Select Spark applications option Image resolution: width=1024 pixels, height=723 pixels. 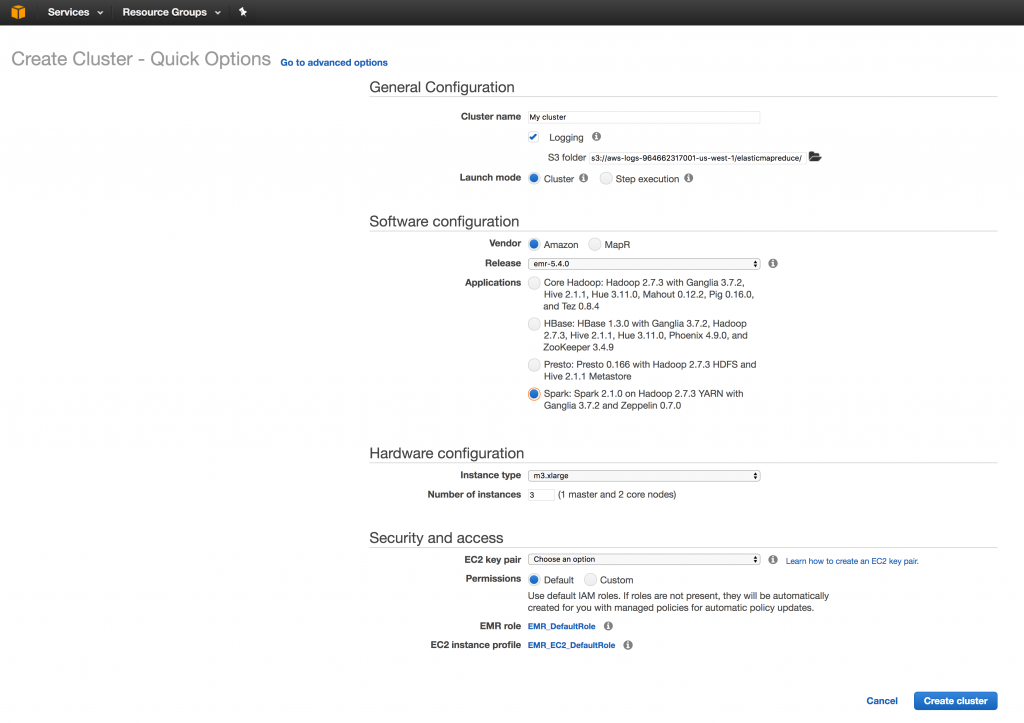coord(534,394)
